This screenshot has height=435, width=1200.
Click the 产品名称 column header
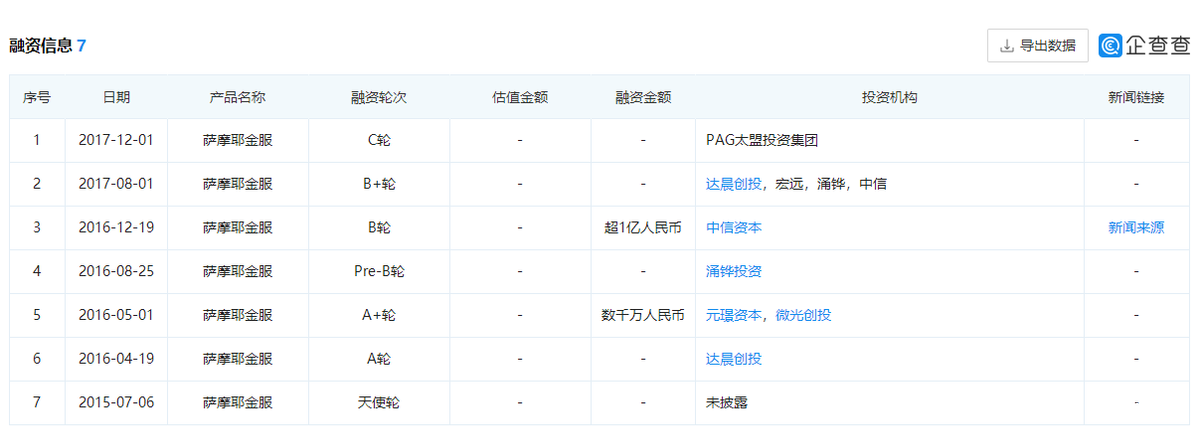click(237, 98)
